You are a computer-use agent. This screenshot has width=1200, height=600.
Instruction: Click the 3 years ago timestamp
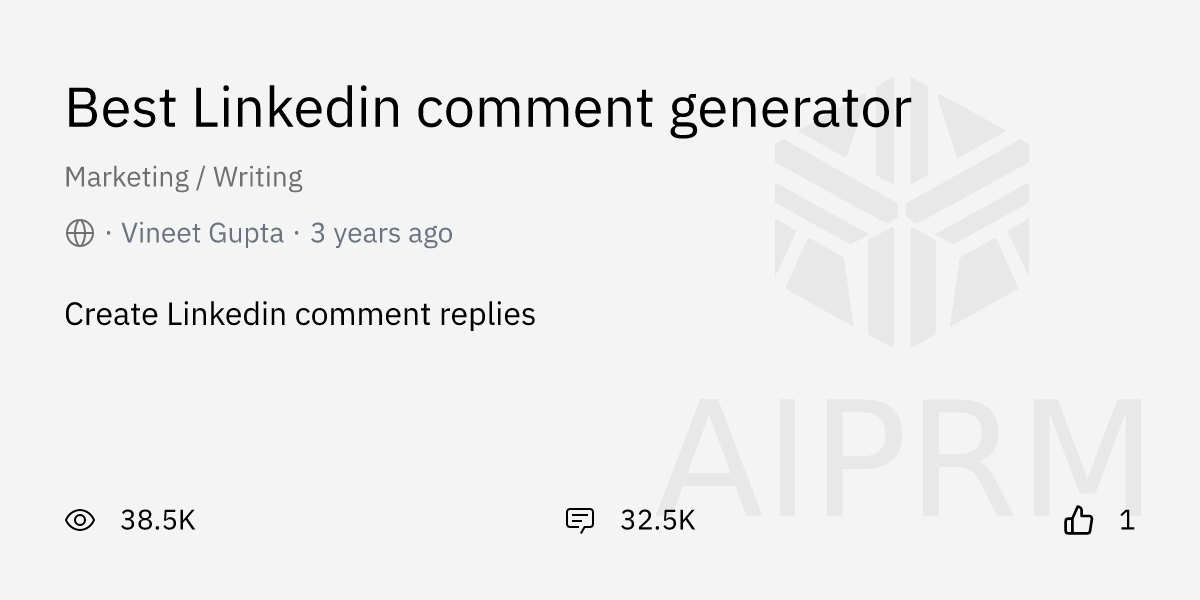pos(381,234)
